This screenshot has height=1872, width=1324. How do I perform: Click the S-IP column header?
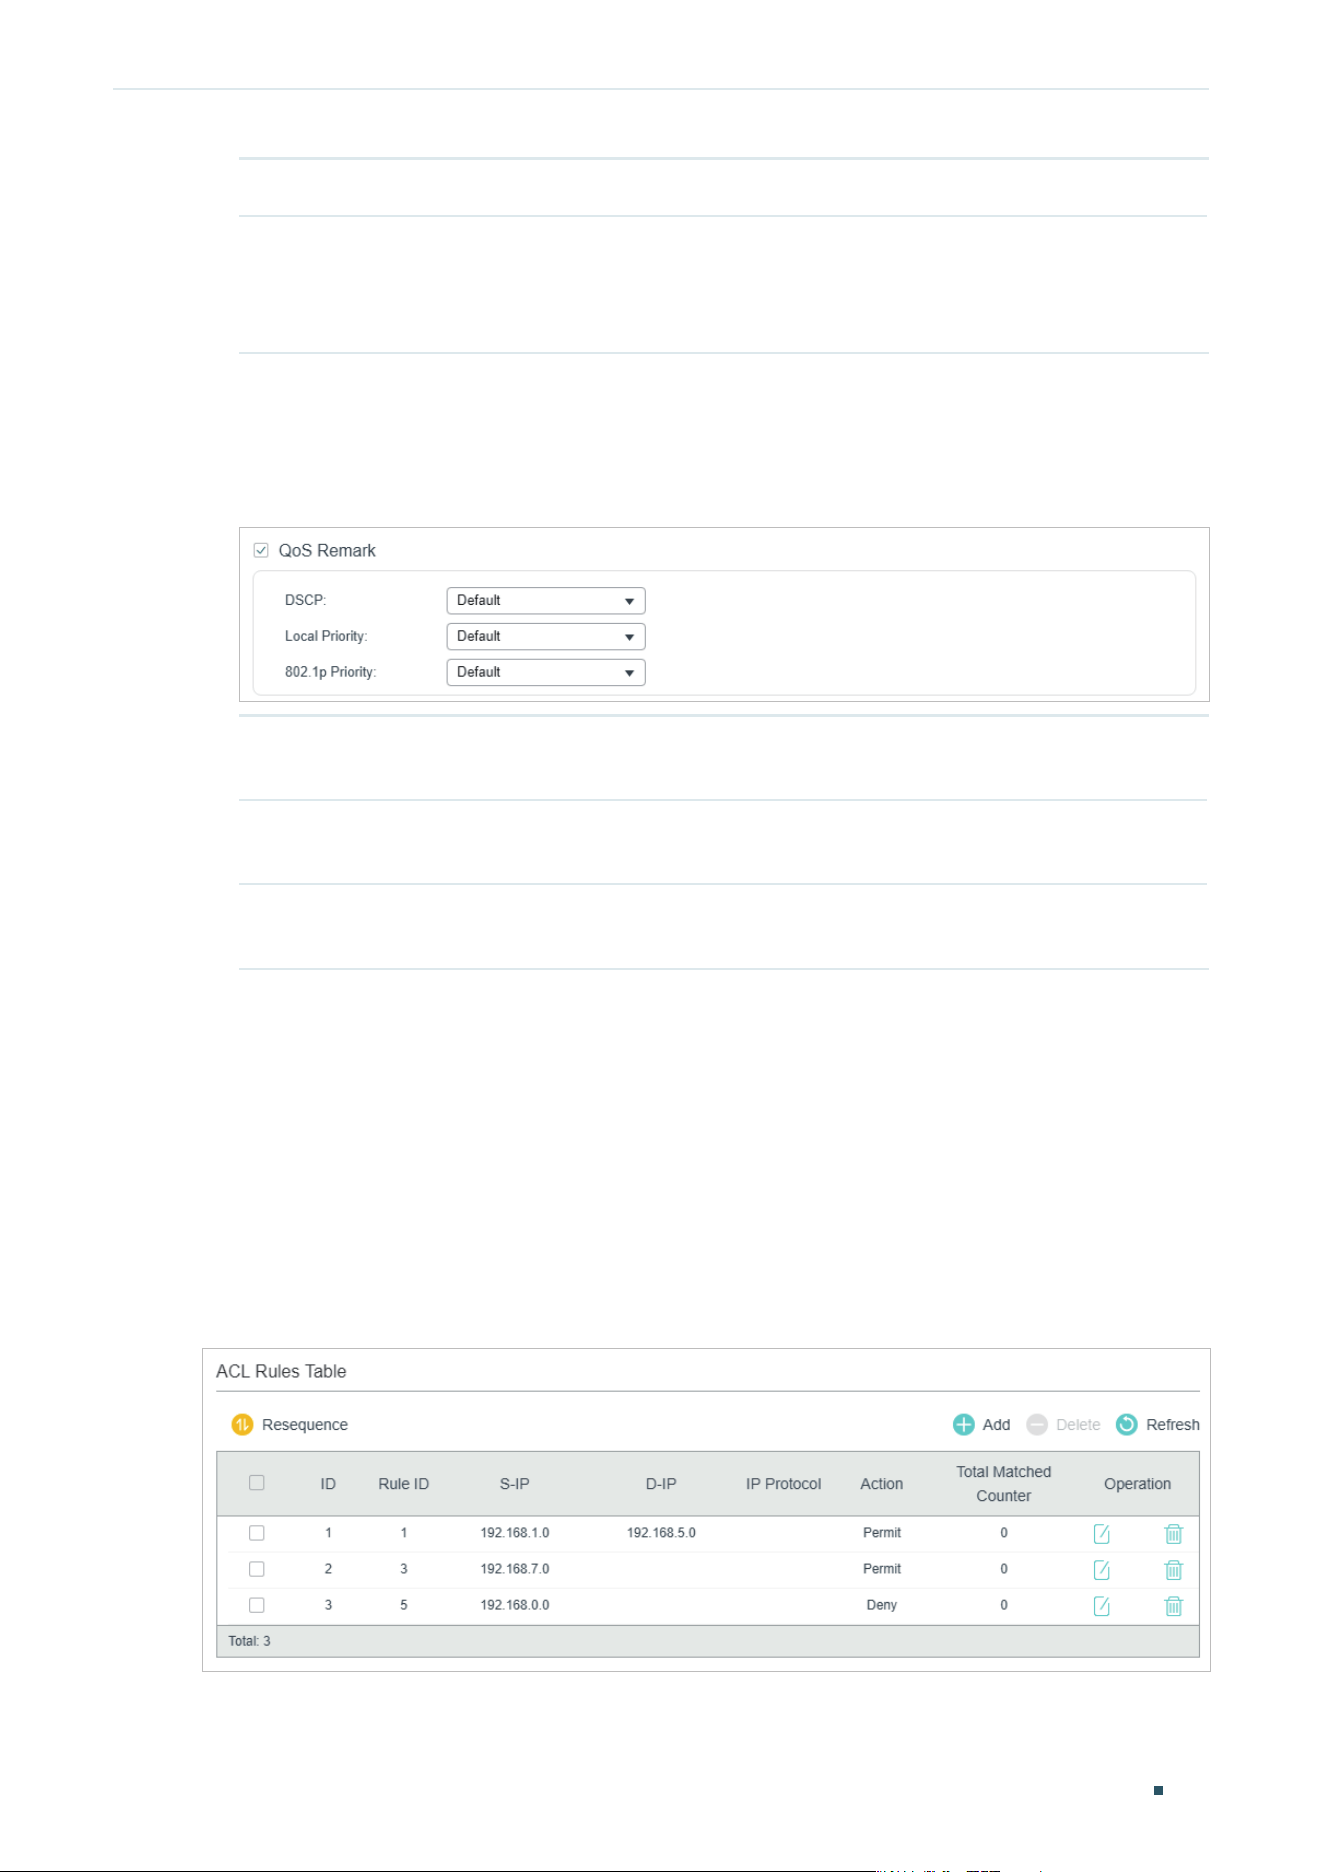coord(515,1484)
